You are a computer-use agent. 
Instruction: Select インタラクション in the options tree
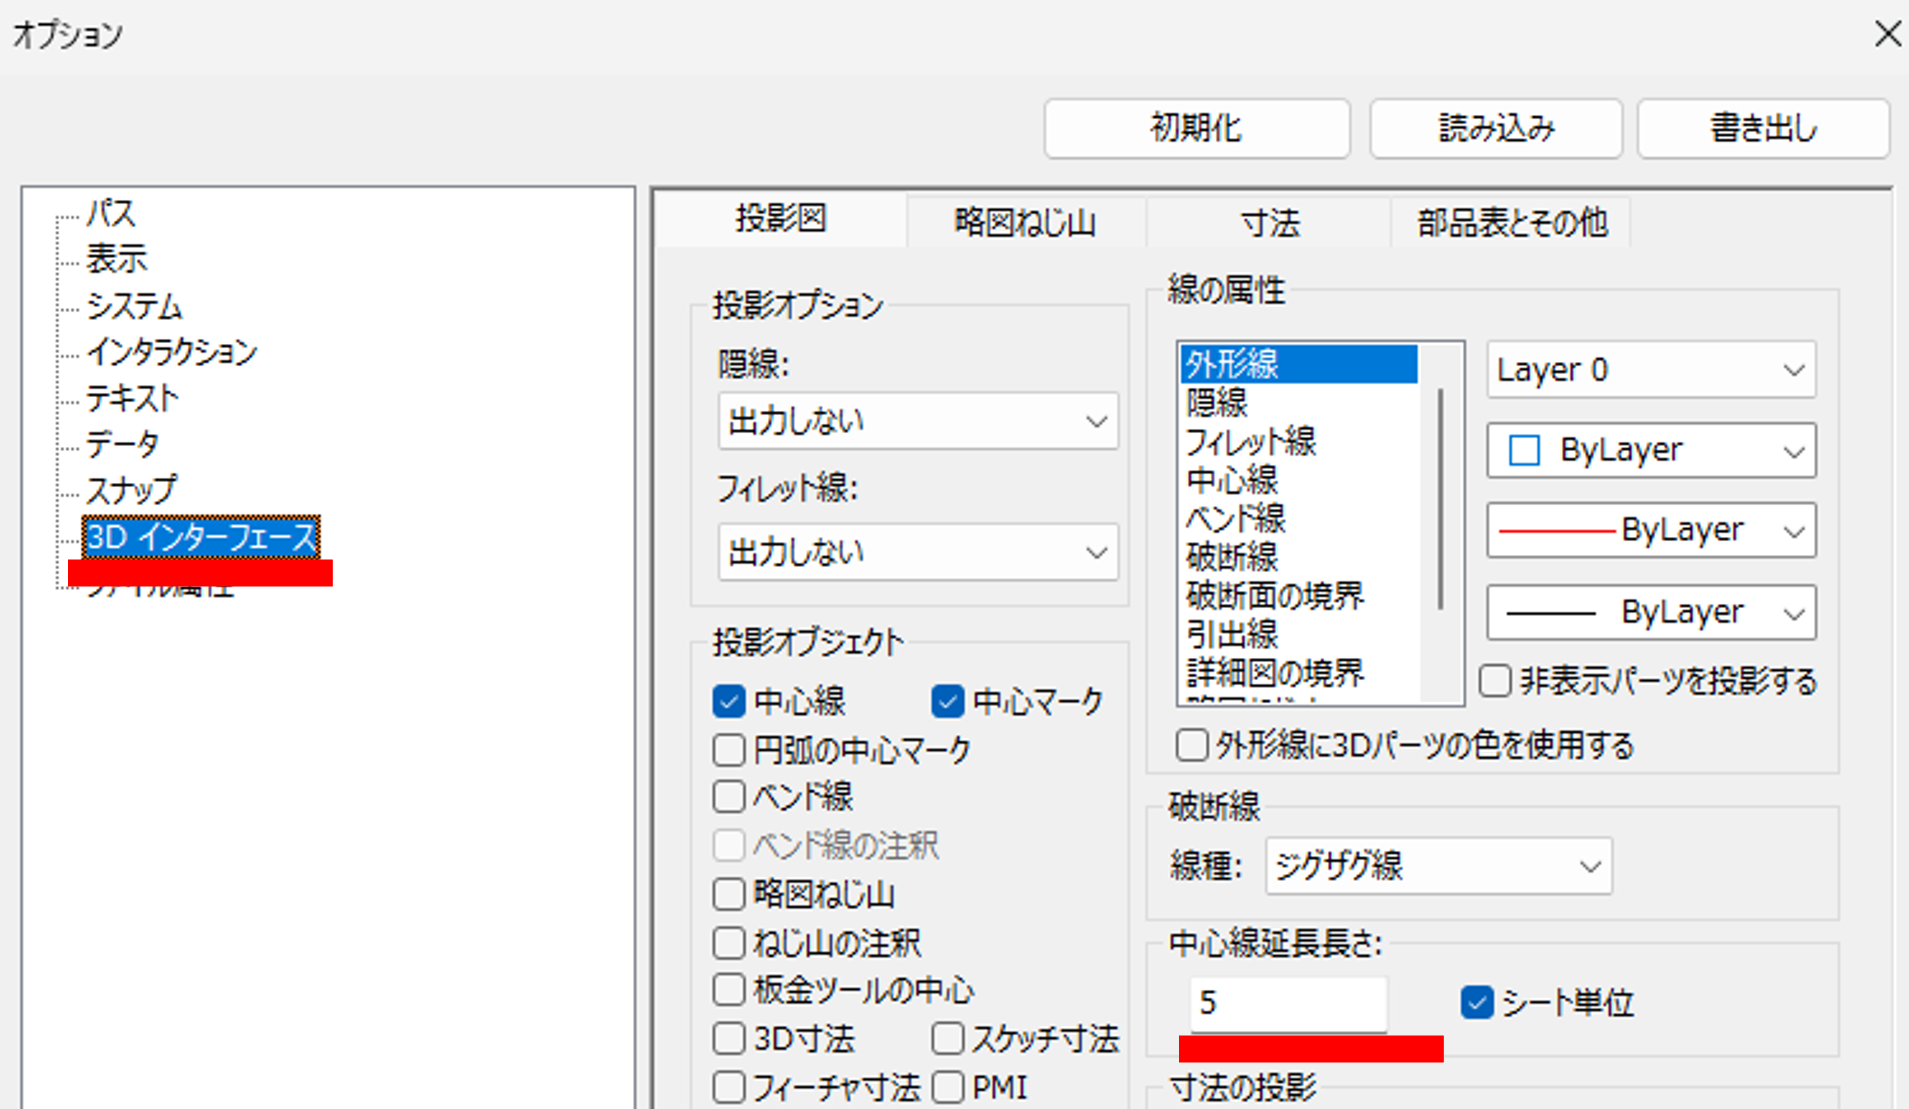tap(171, 352)
